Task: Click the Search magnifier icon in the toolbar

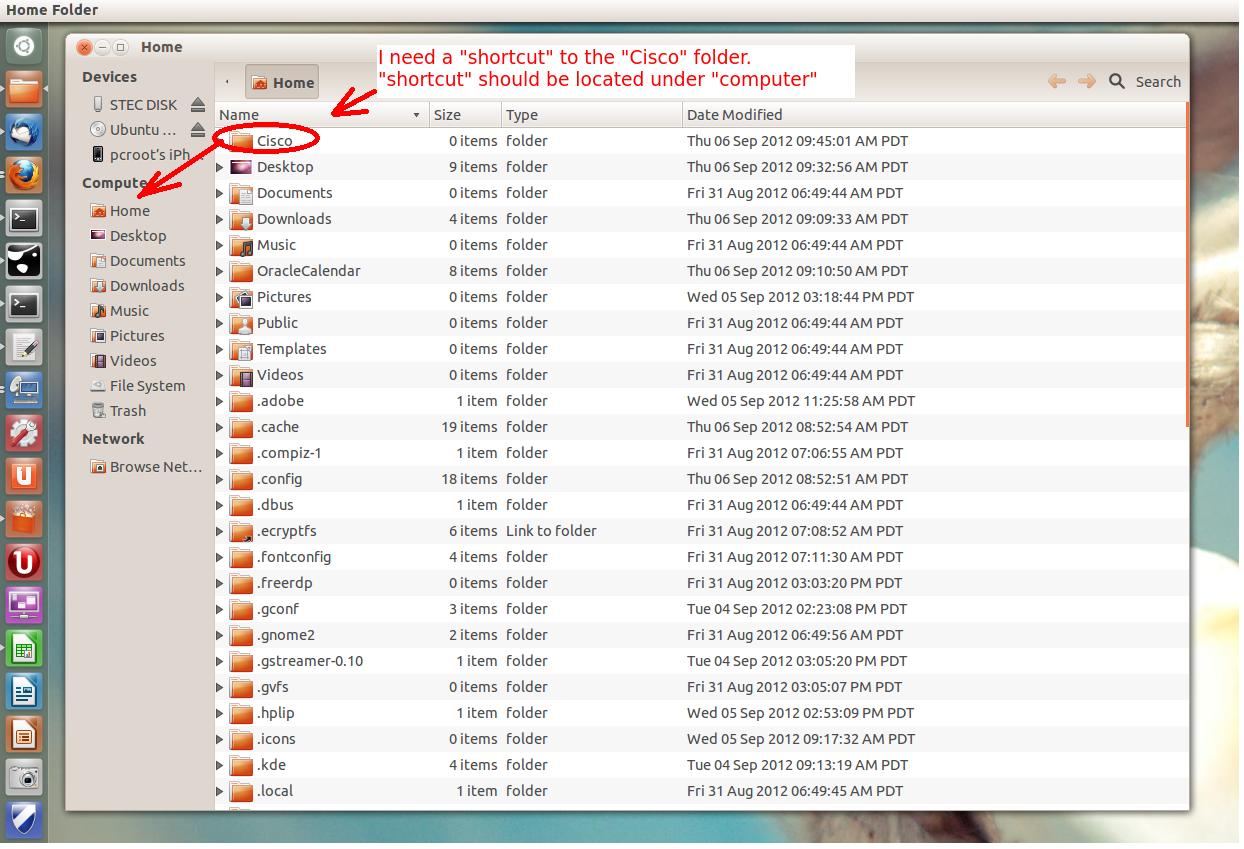Action: click(1117, 81)
